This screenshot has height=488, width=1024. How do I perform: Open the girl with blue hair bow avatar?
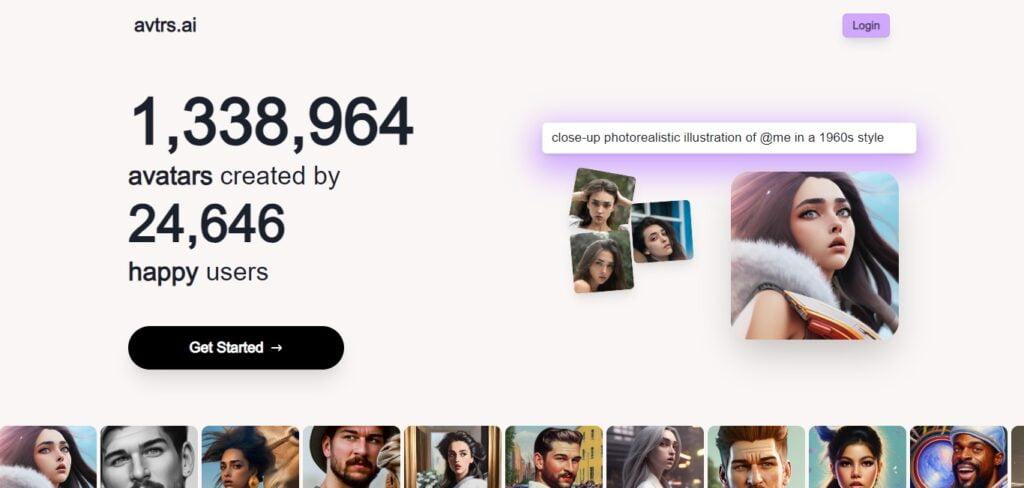(x=857, y=457)
